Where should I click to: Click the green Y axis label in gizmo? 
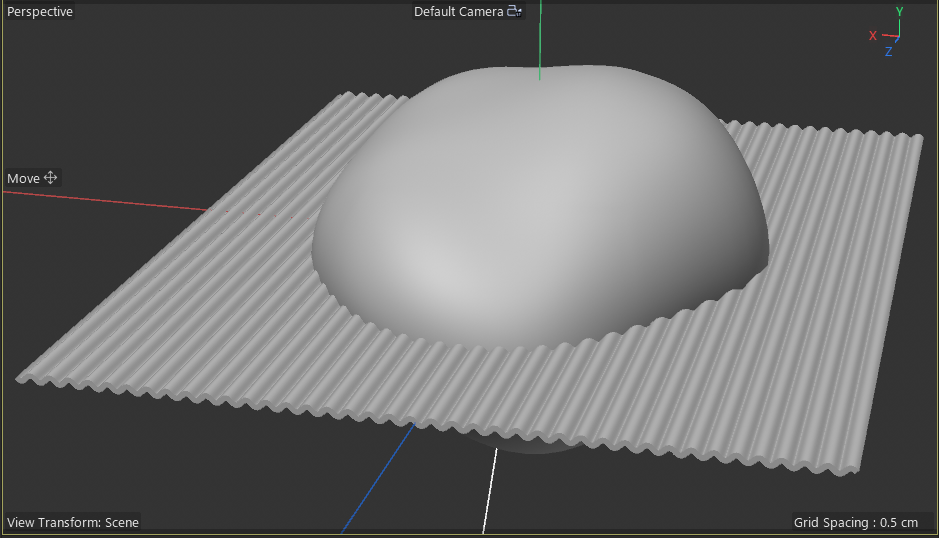tap(899, 11)
